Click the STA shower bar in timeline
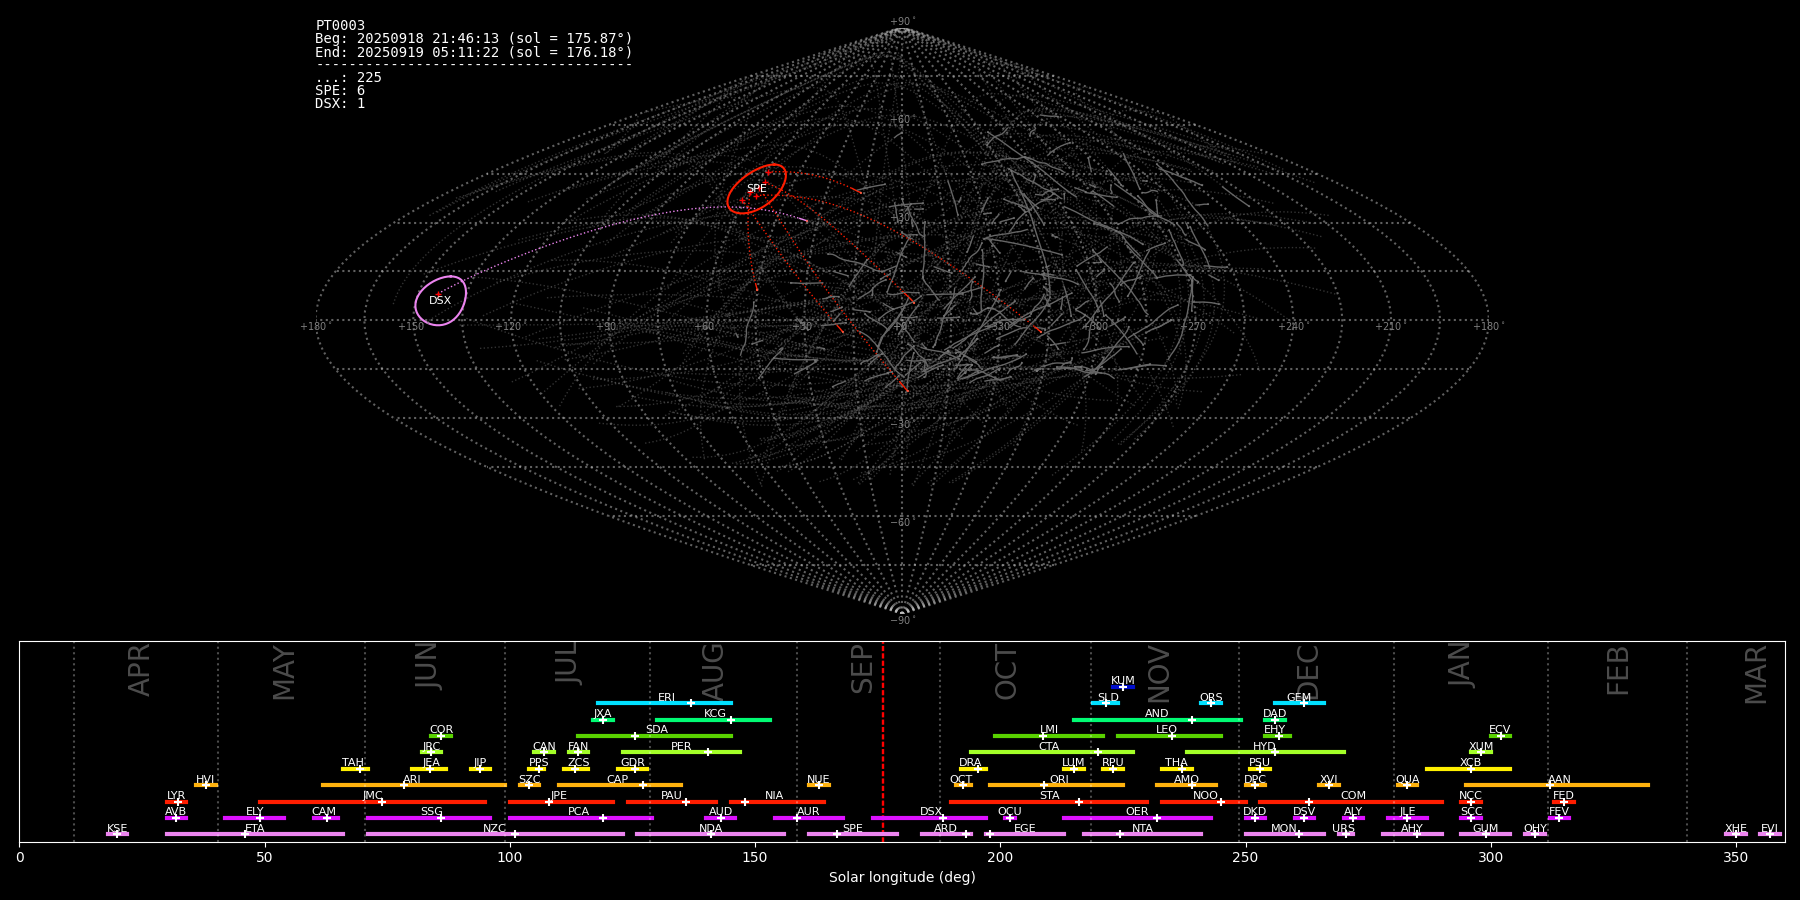The image size is (1800, 900). (1049, 801)
